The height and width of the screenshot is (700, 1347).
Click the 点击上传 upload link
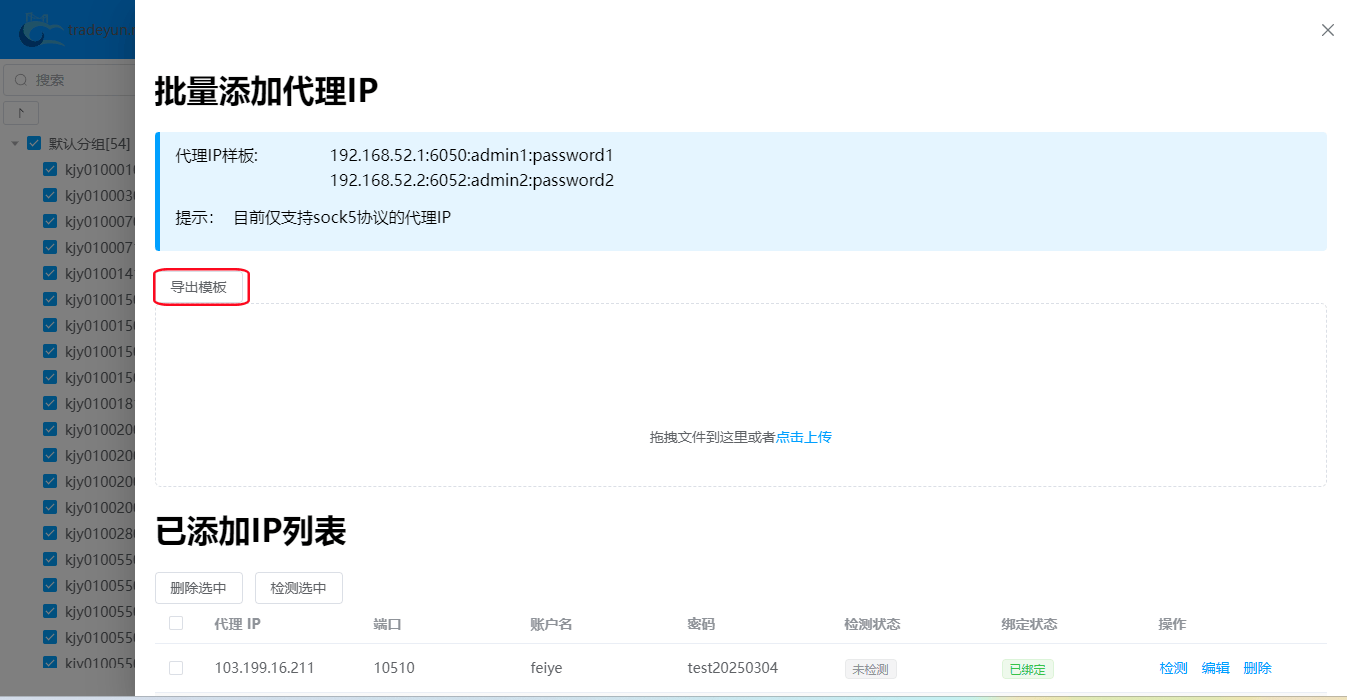804,437
